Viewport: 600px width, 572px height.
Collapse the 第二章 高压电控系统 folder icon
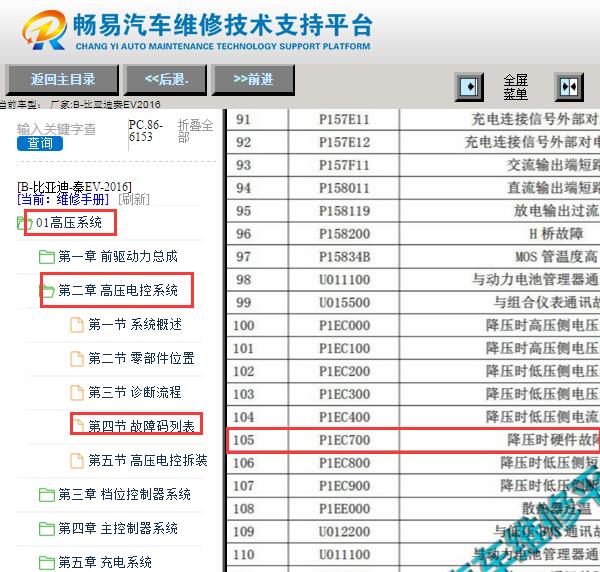(47, 290)
